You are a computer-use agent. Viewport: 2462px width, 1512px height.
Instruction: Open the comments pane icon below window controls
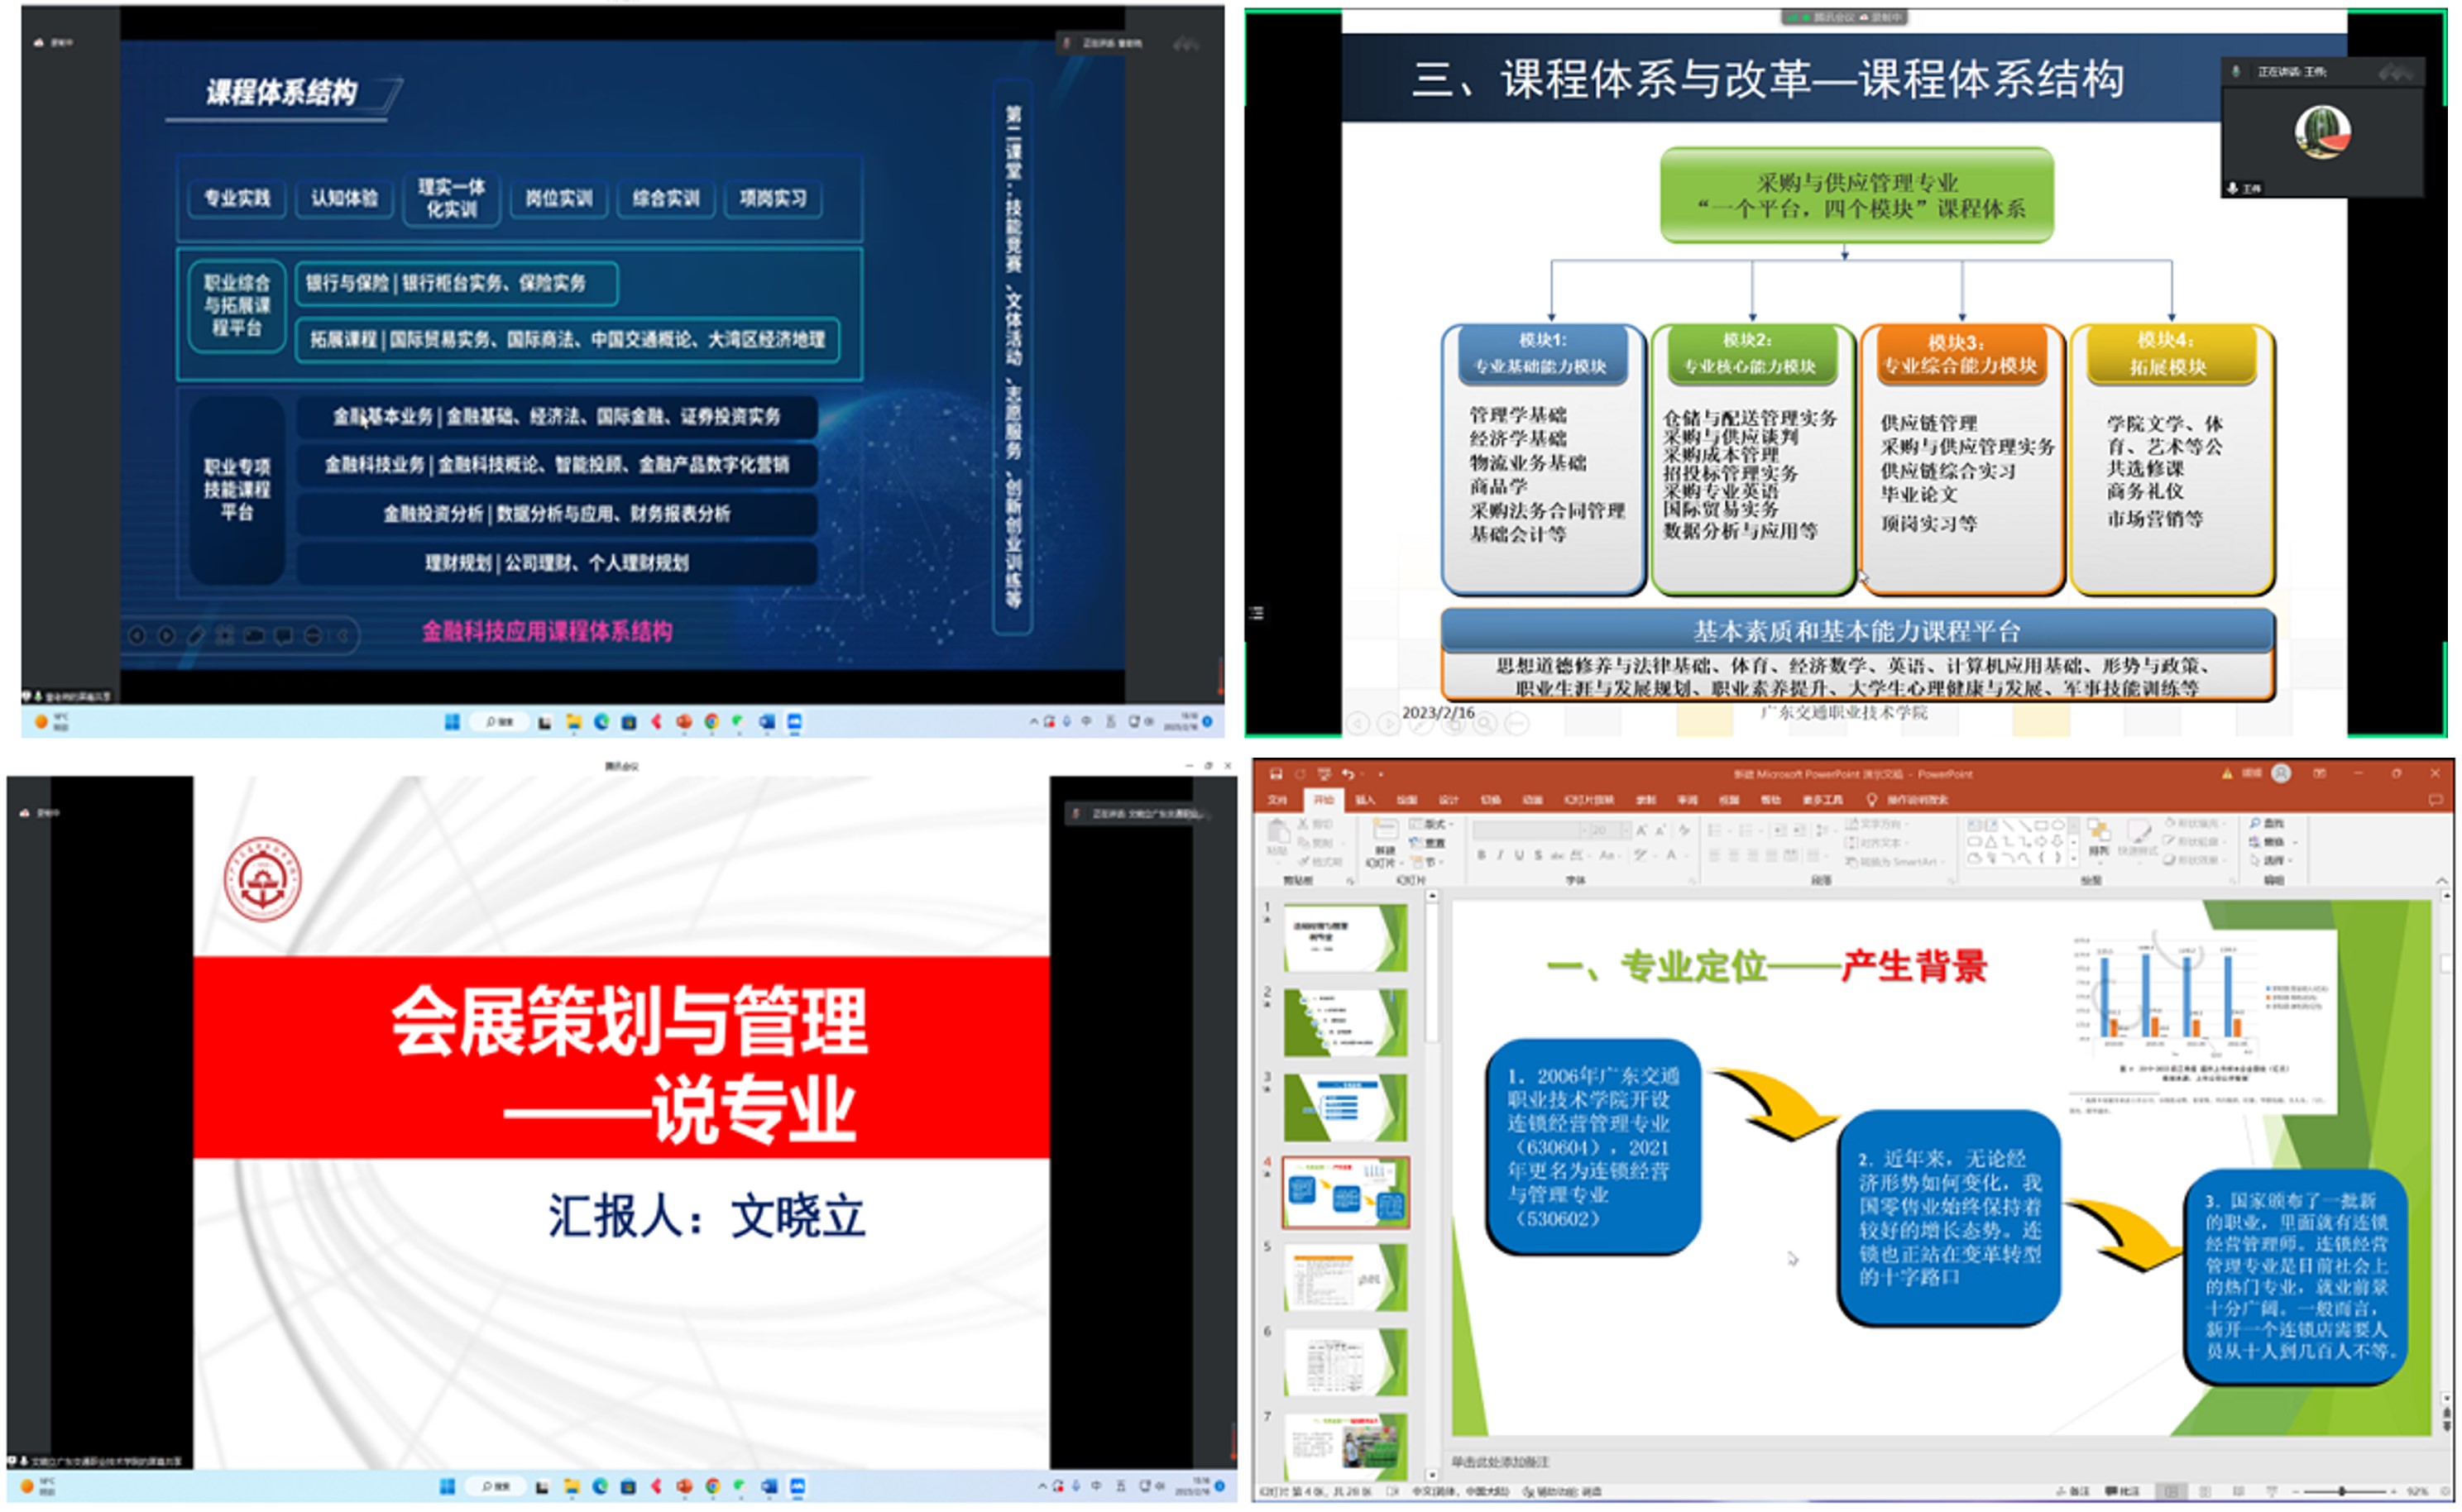pyautogui.click(x=2436, y=801)
